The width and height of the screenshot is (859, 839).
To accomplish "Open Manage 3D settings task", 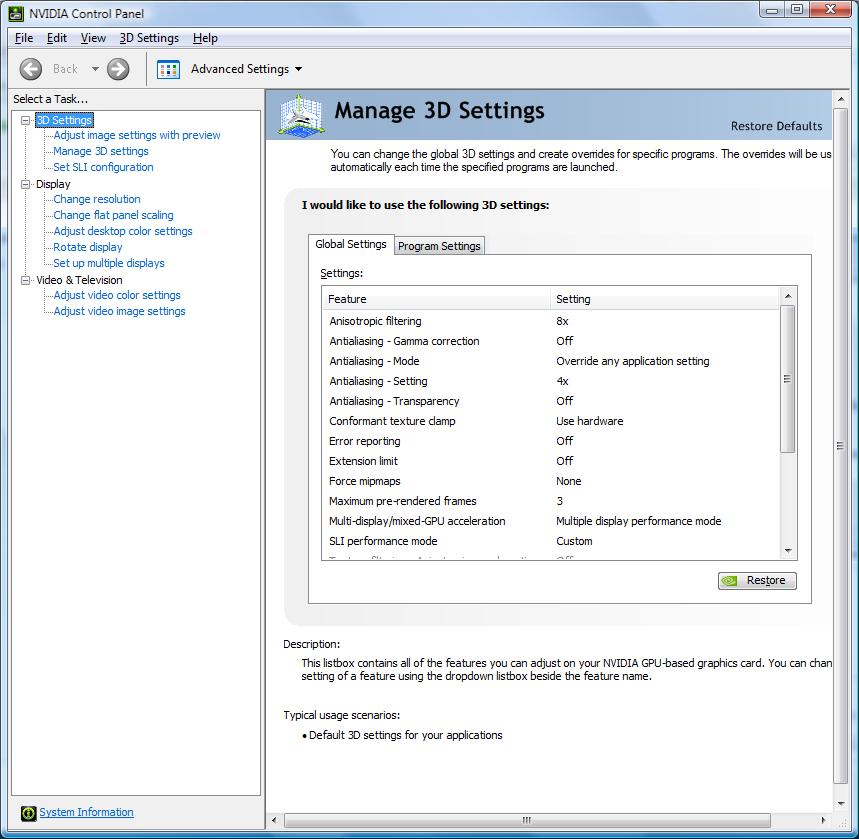I will tap(101, 151).
